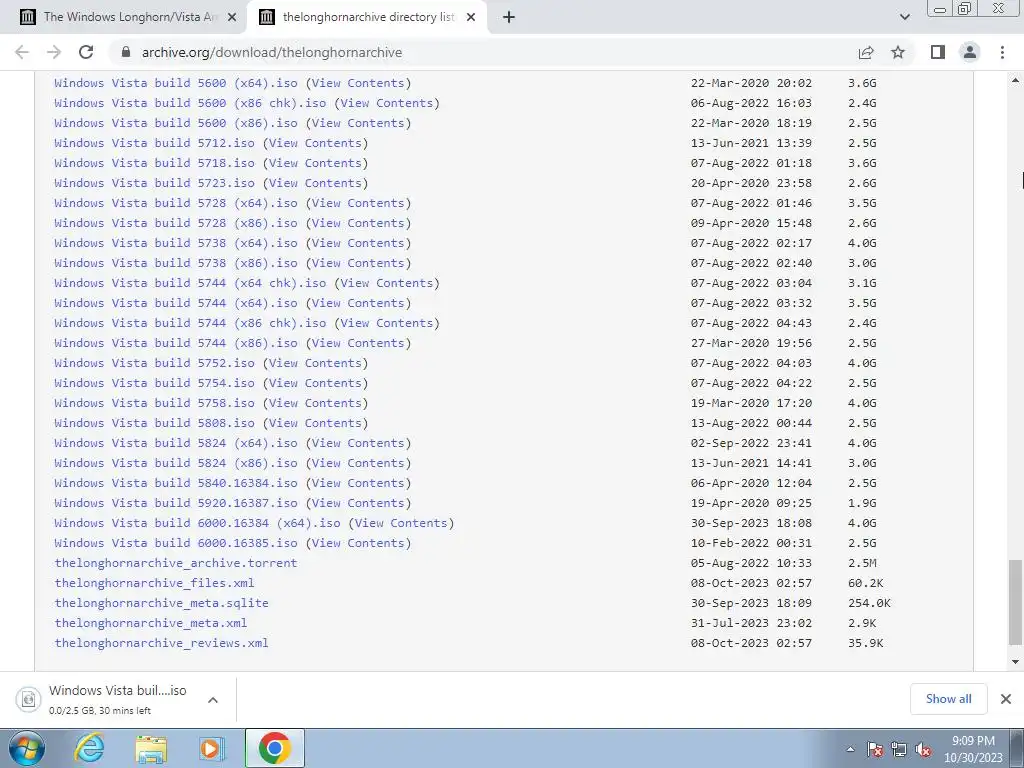Open Windows Vista build 5744 (x64 chk).iso link

coord(190,283)
